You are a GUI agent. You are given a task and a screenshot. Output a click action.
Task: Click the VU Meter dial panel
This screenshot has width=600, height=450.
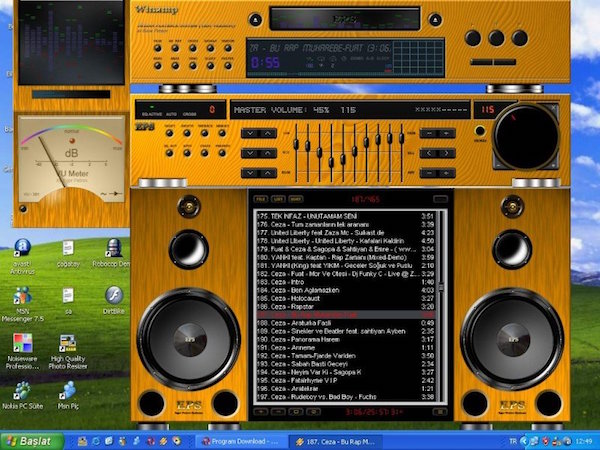click(72, 159)
